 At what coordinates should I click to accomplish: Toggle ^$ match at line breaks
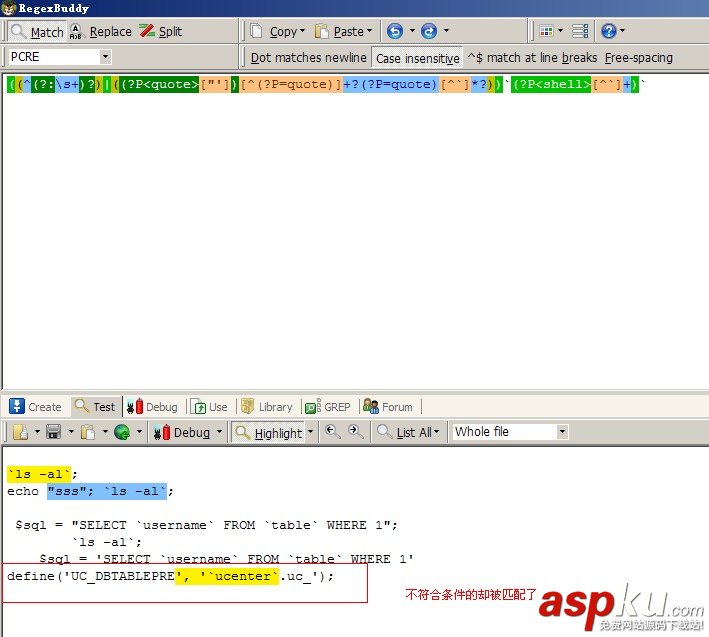532,58
